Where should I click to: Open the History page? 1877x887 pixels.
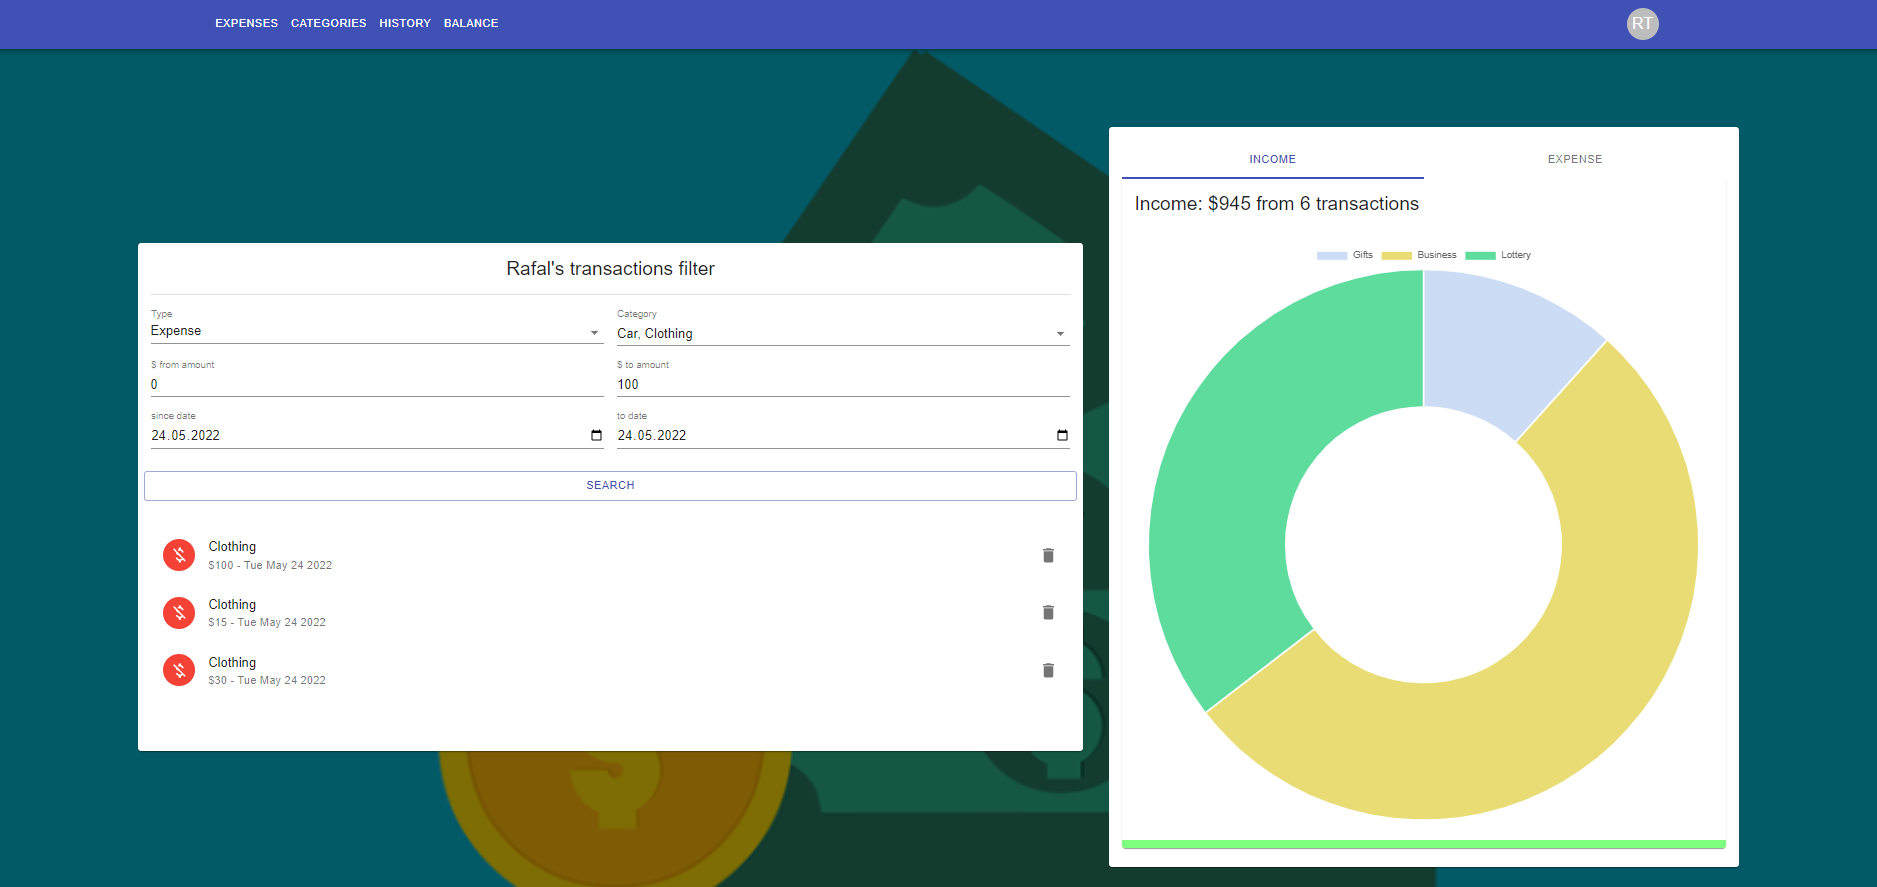(x=405, y=23)
